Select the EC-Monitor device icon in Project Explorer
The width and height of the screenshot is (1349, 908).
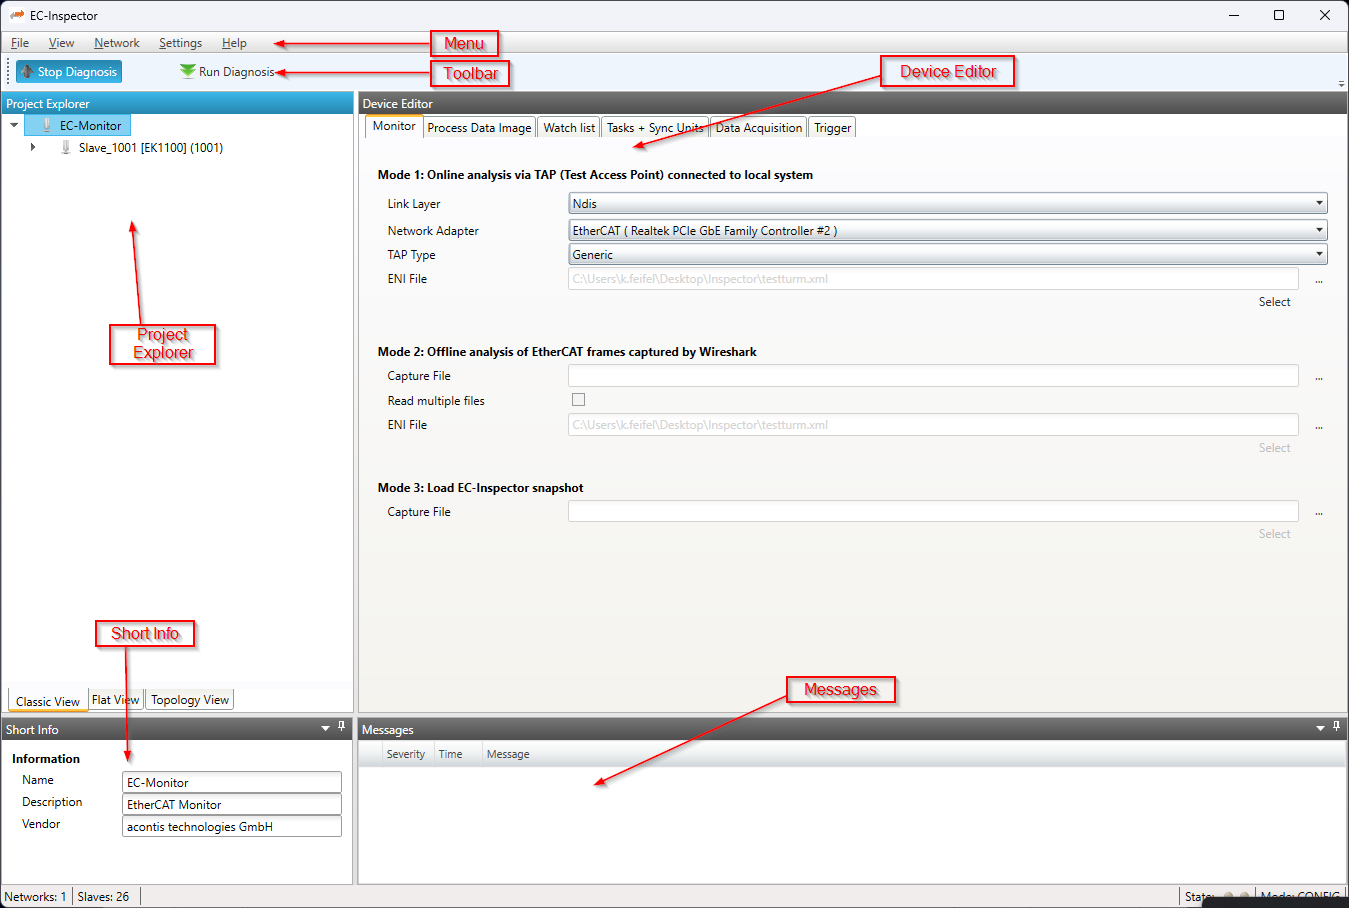tap(49, 125)
